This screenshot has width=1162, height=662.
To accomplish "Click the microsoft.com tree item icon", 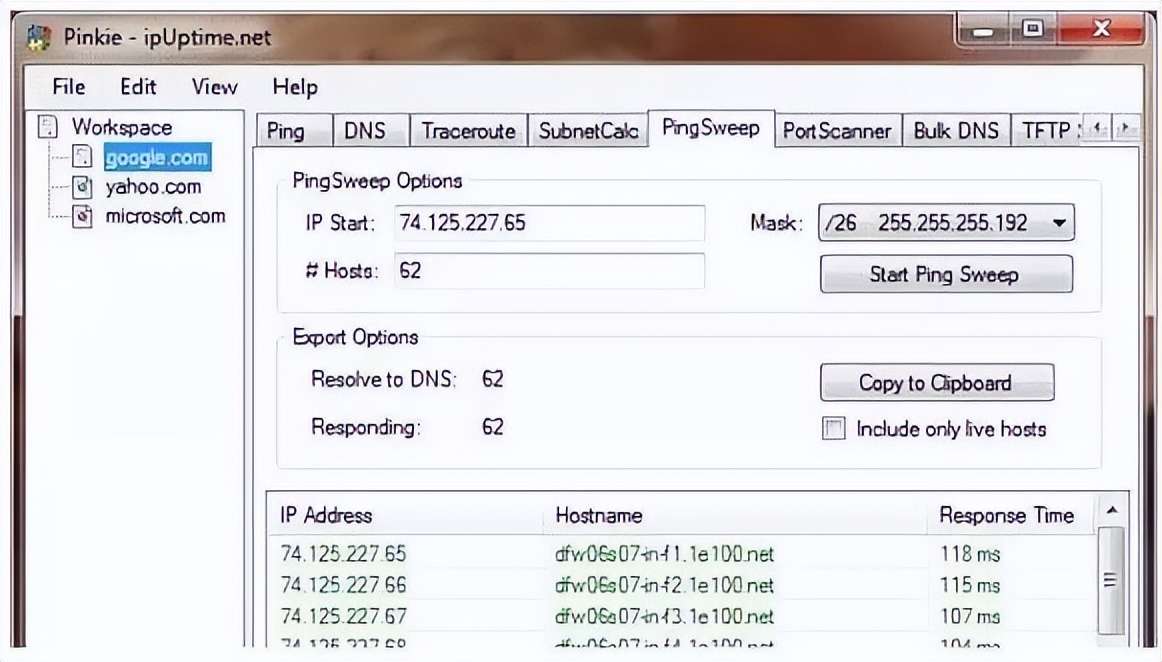I will (x=82, y=216).
